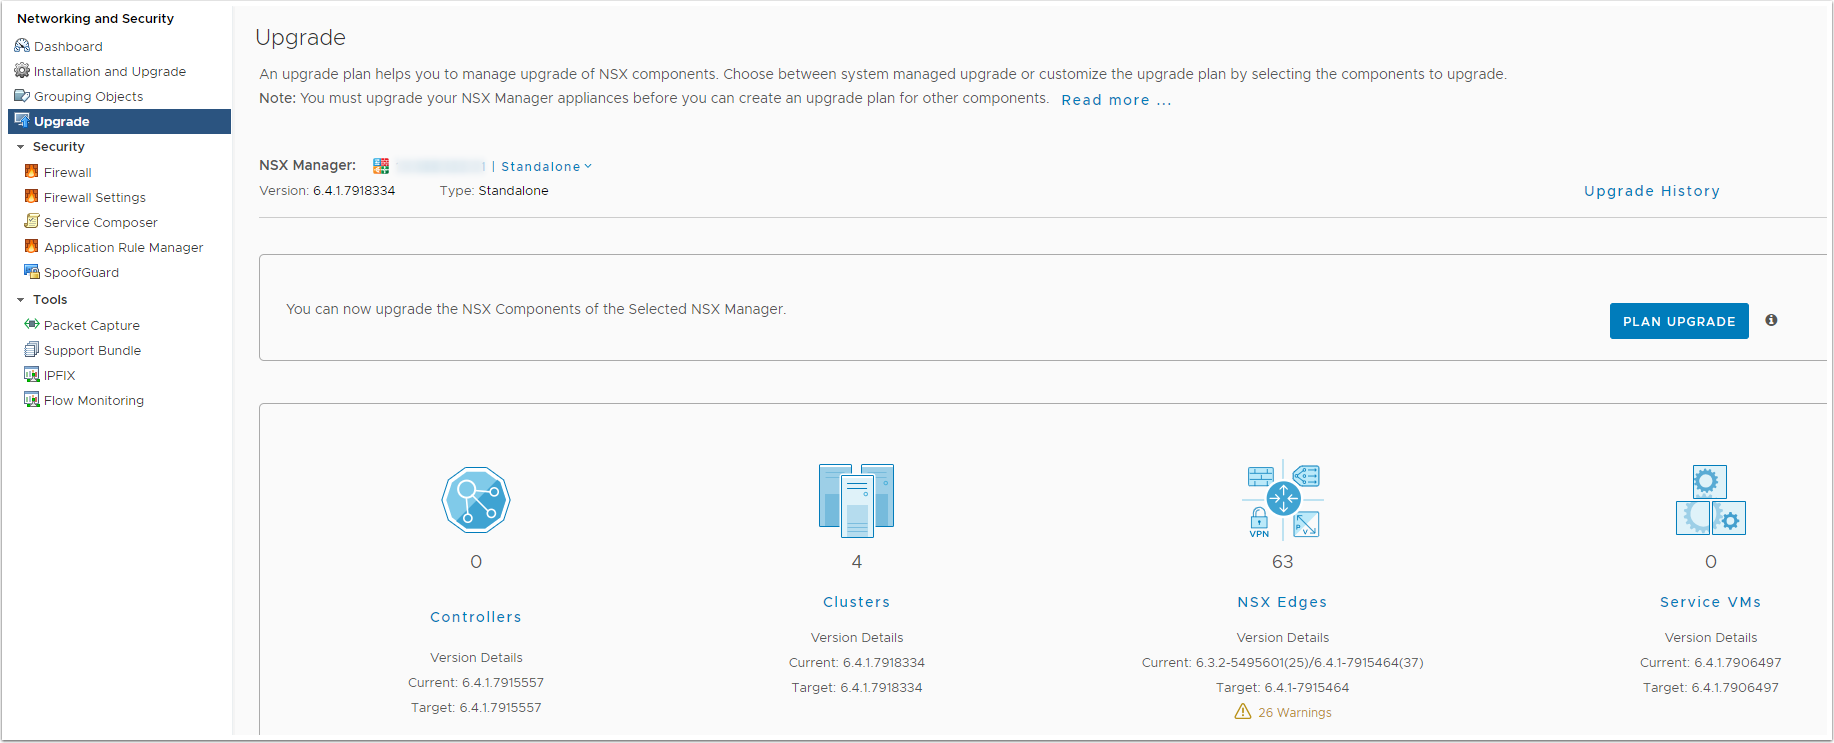The width and height of the screenshot is (1834, 743).
Task: Open Service Composer
Action: pos(101,222)
